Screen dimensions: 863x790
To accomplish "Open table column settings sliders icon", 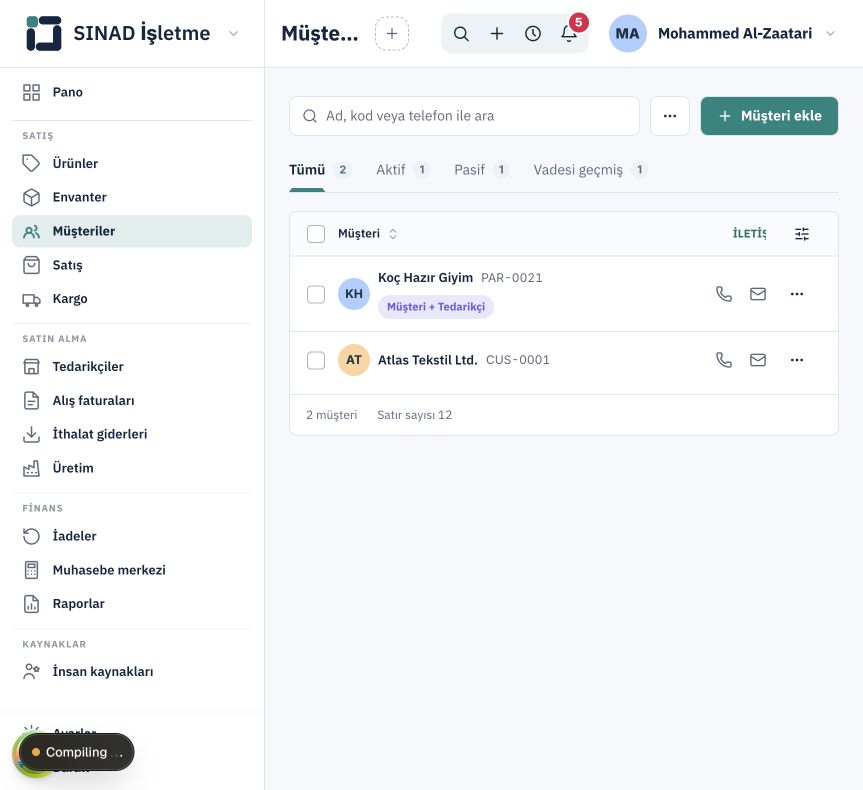I will [x=802, y=234].
